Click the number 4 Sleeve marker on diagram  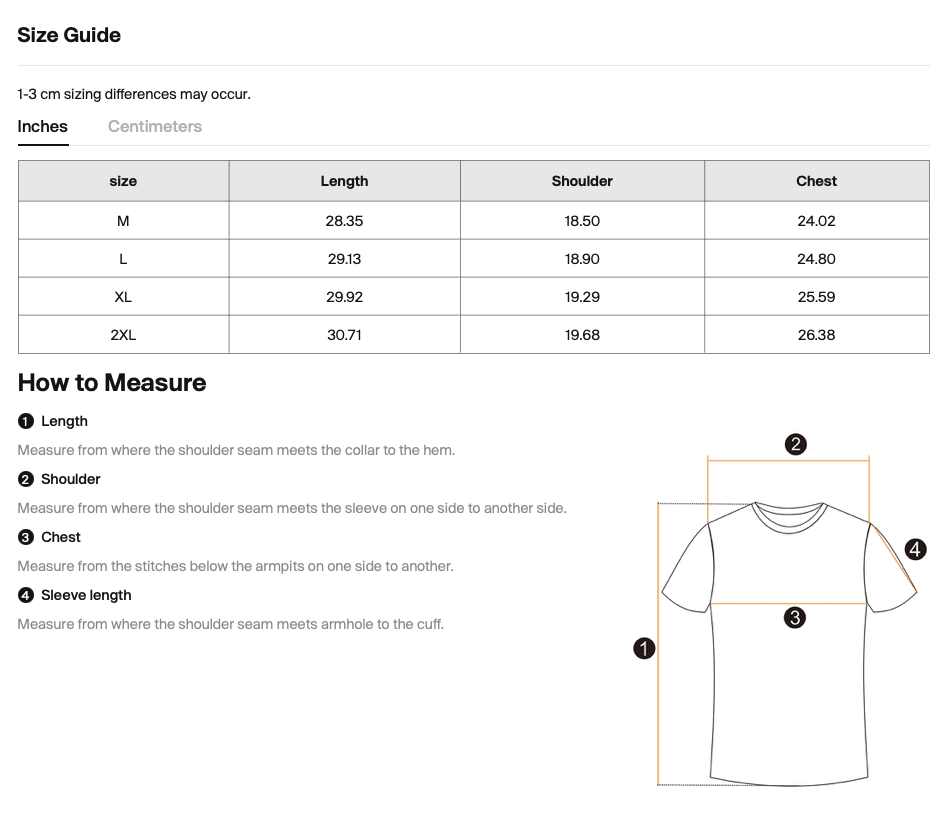(x=915, y=549)
